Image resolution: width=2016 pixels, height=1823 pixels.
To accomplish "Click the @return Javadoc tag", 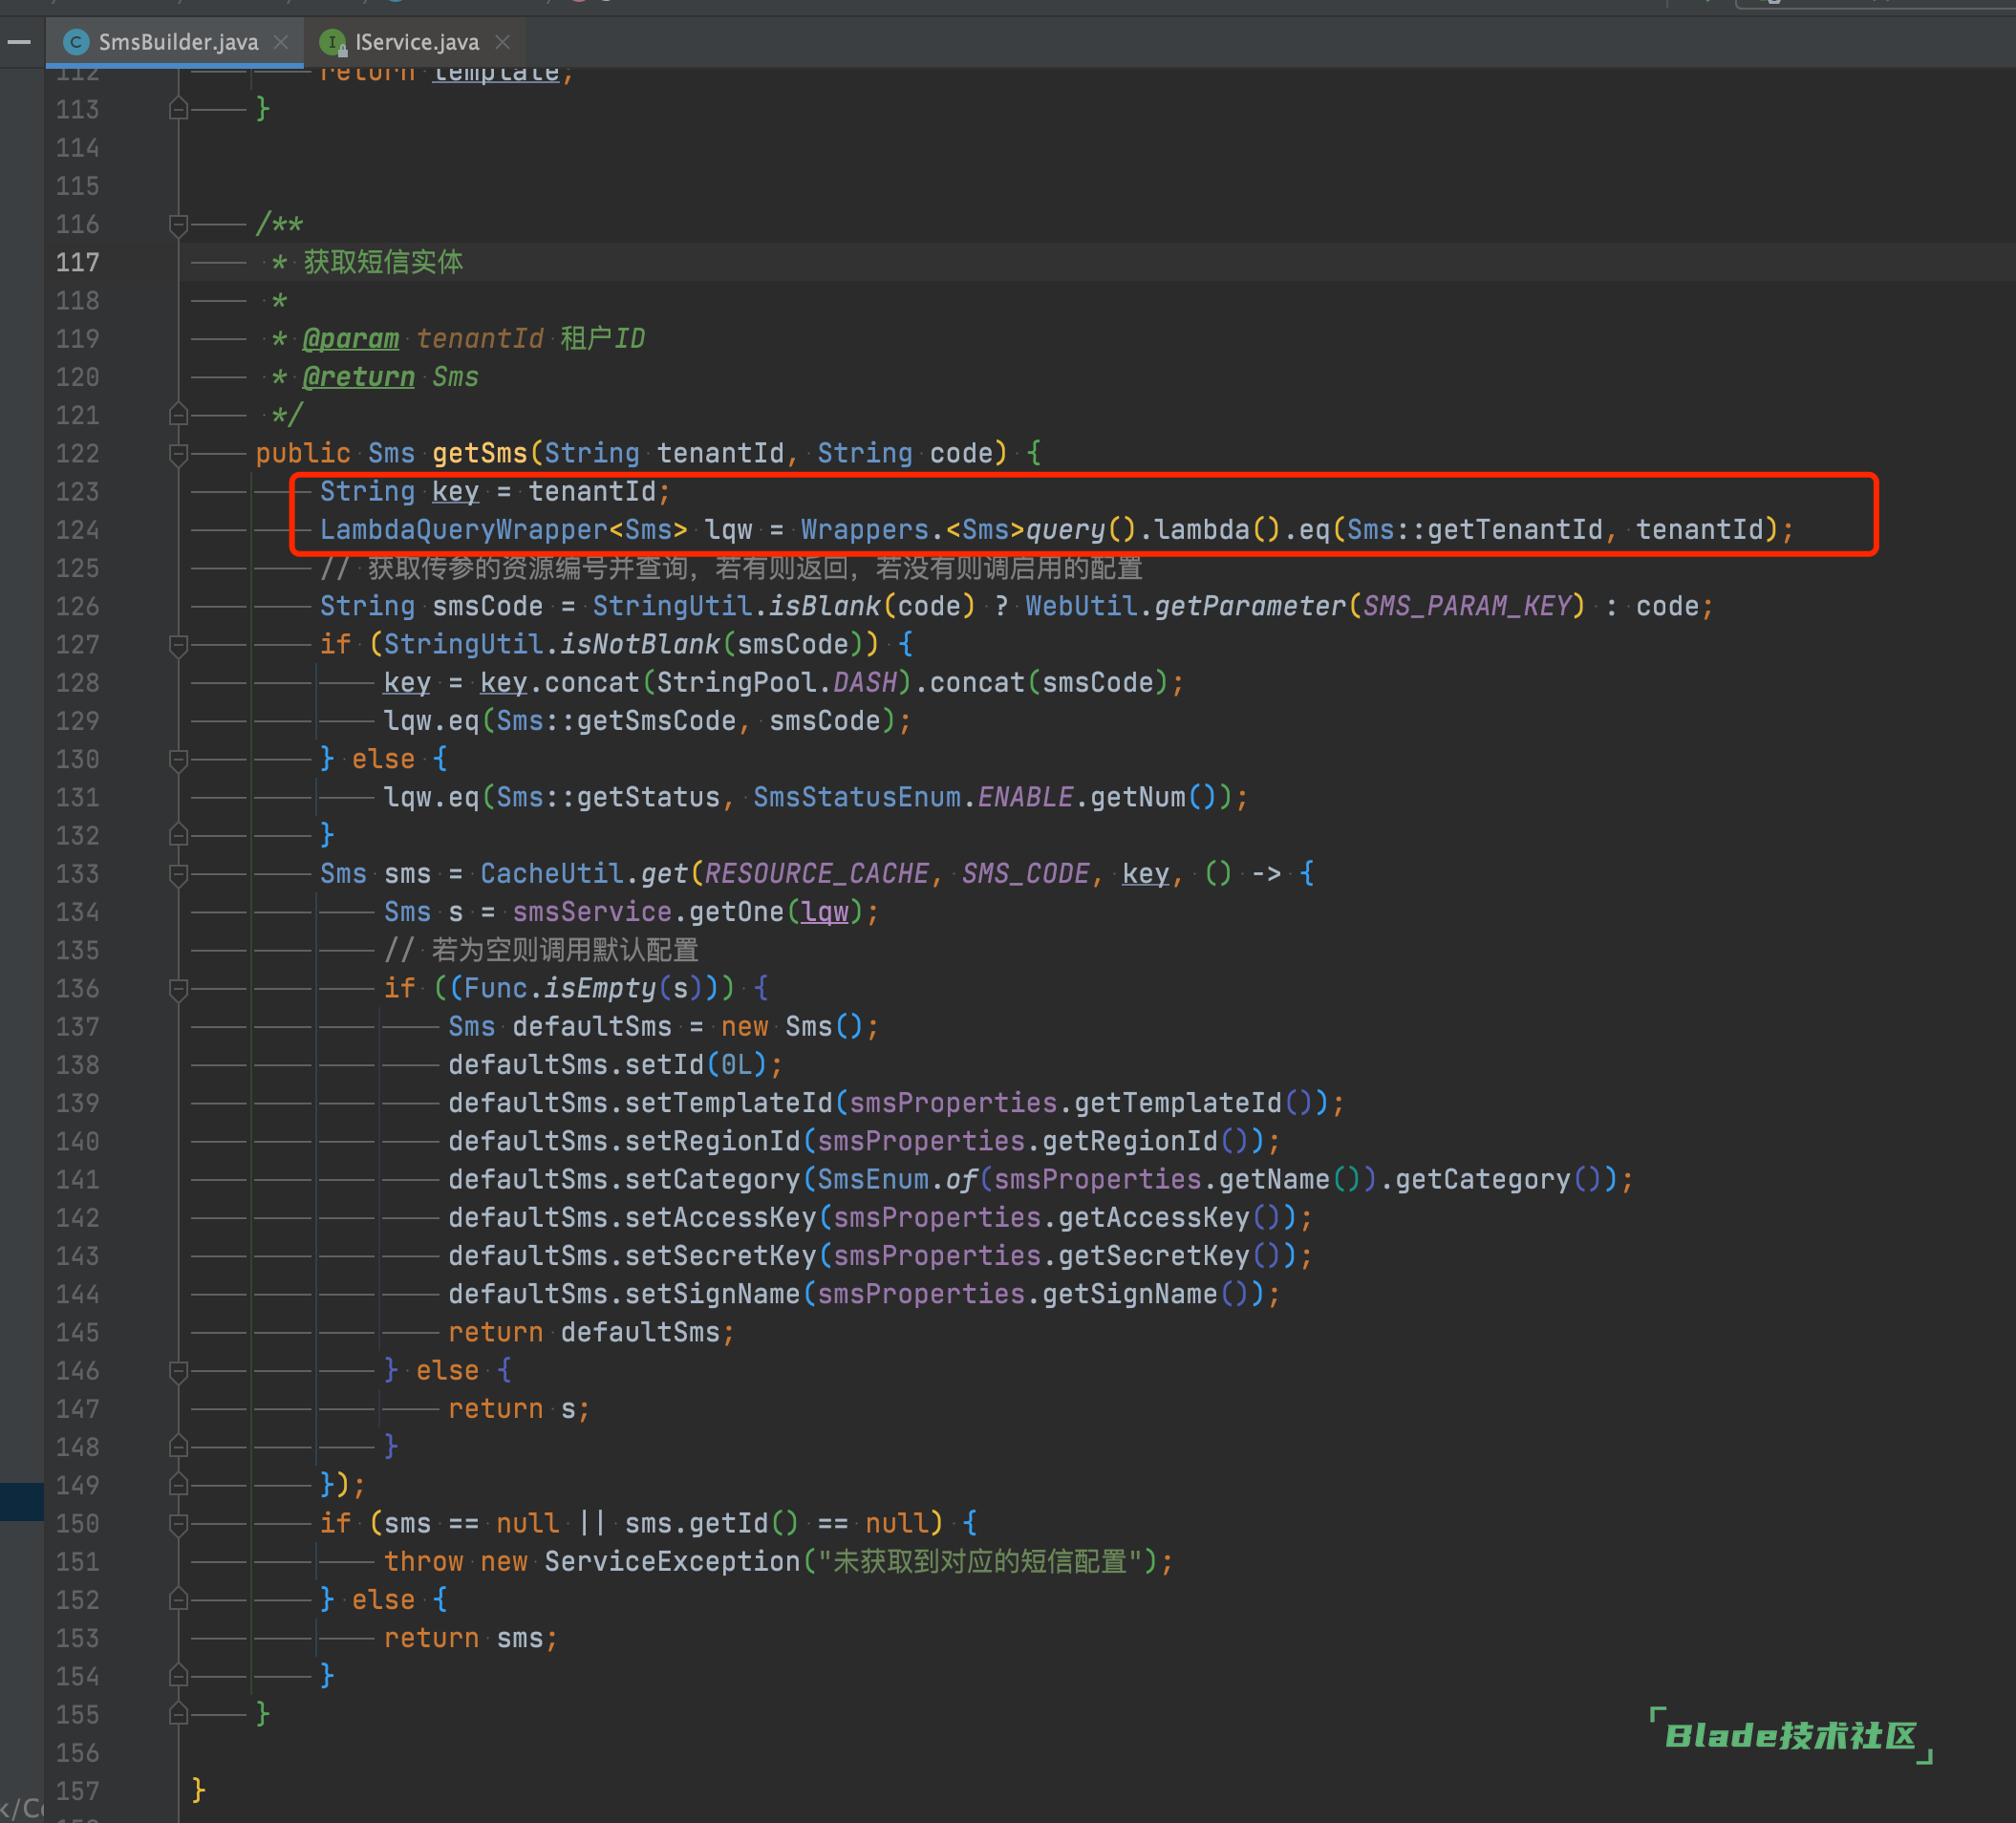I will pos(359,377).
